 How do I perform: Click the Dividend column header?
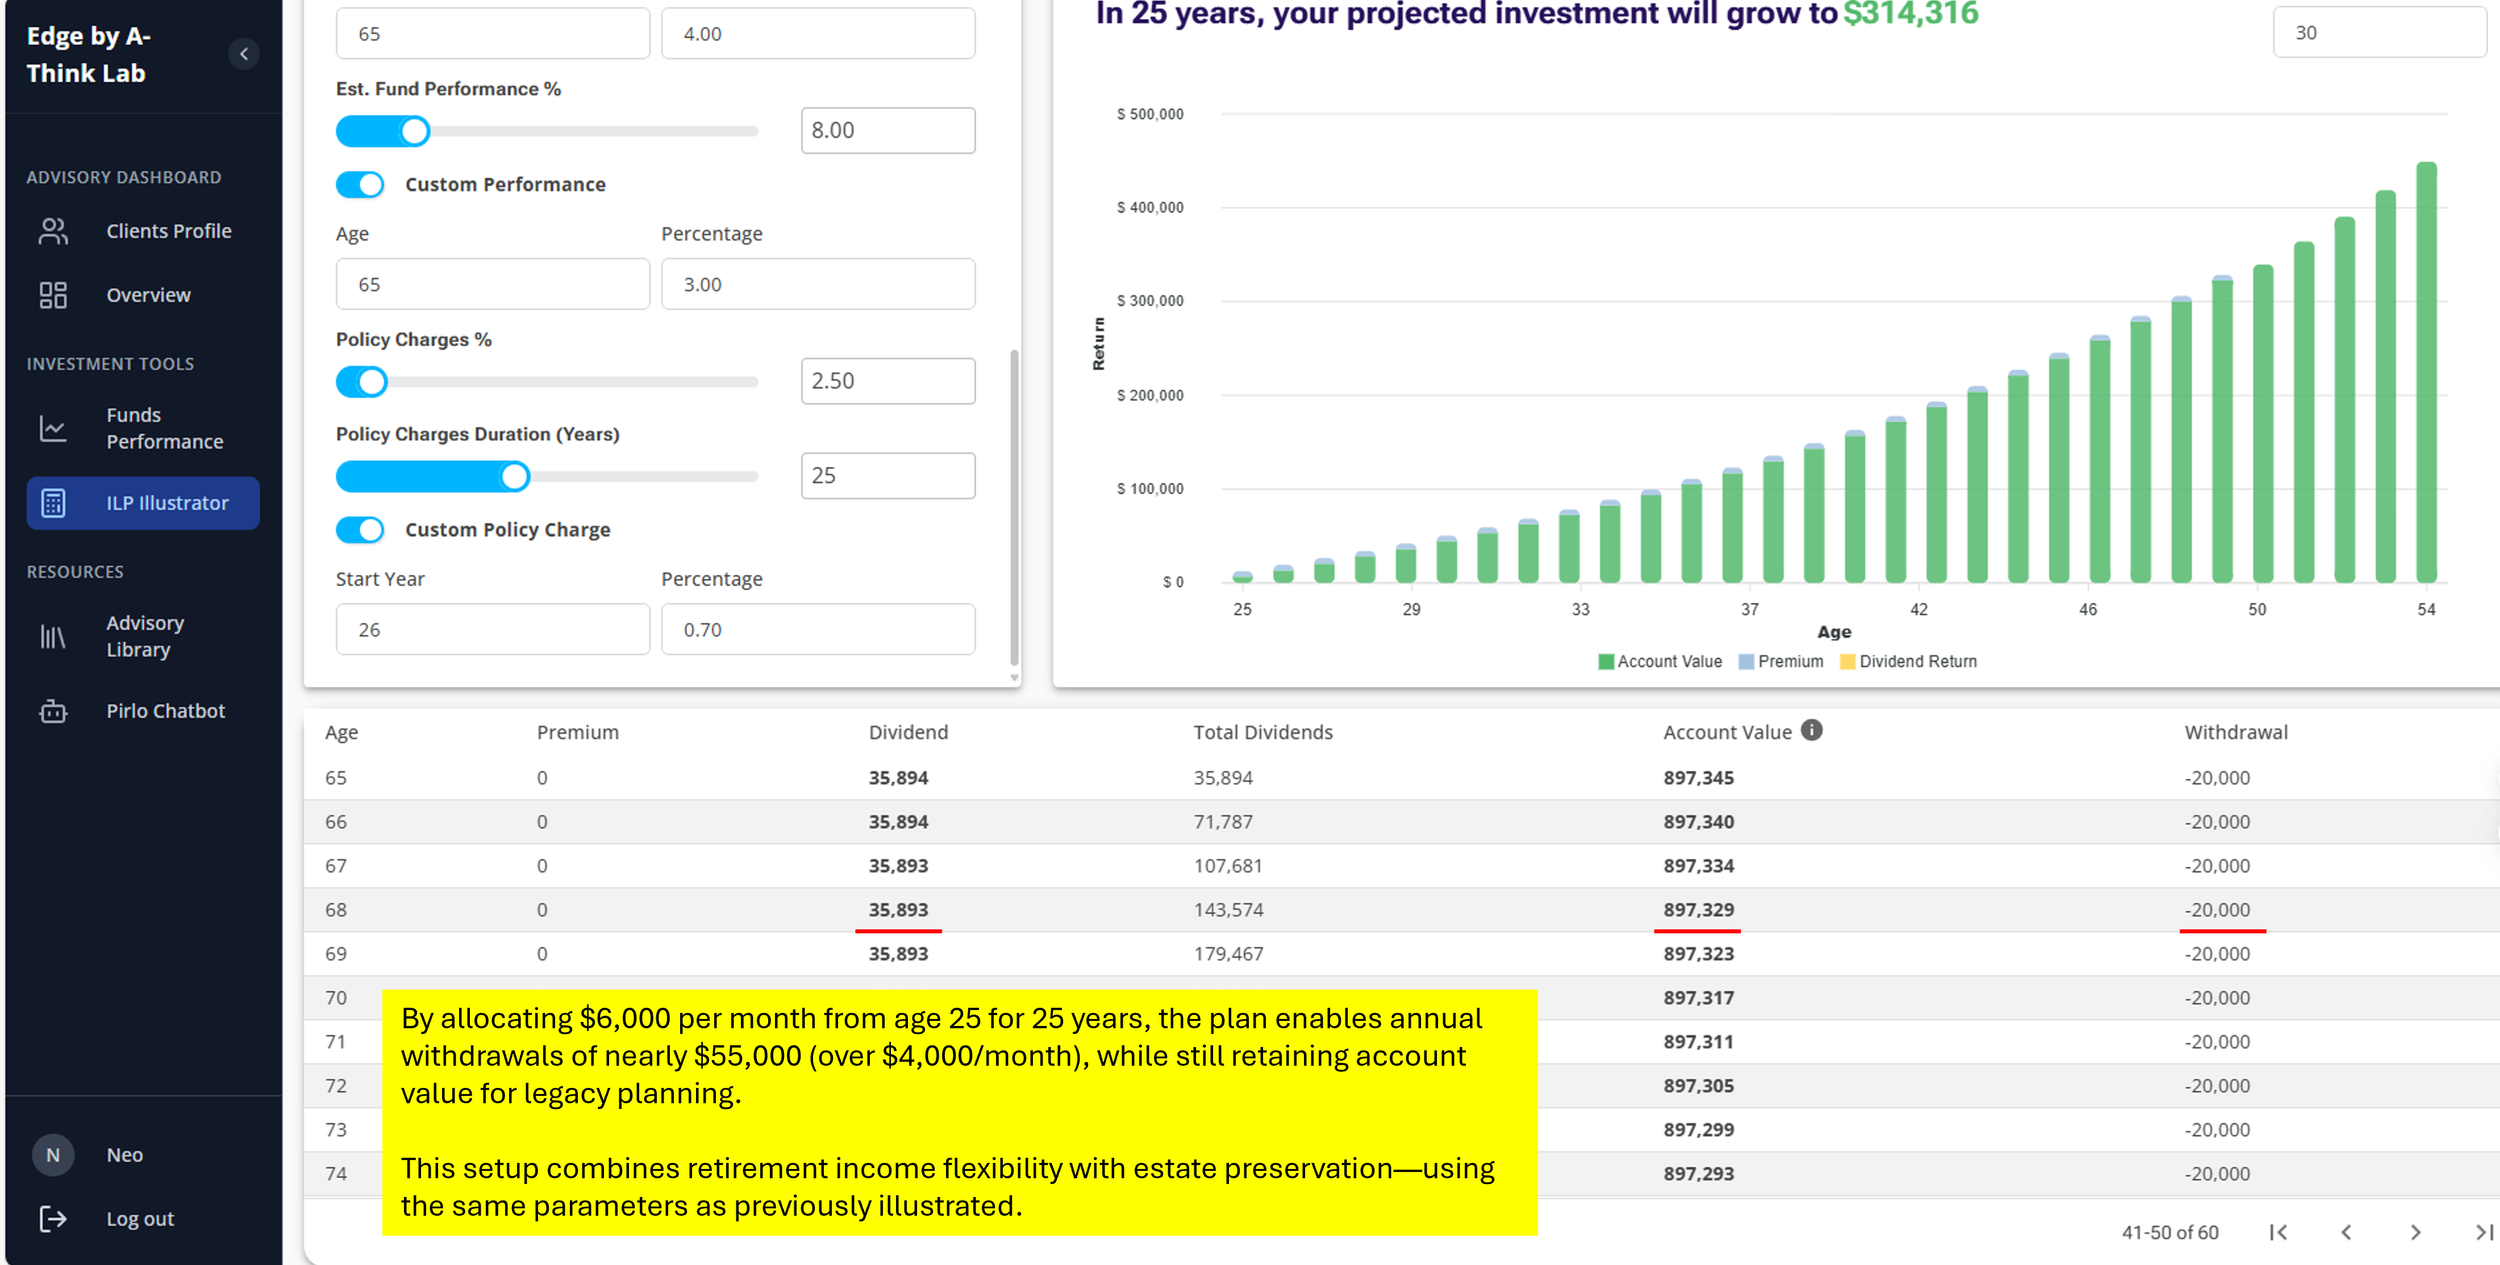908,732
